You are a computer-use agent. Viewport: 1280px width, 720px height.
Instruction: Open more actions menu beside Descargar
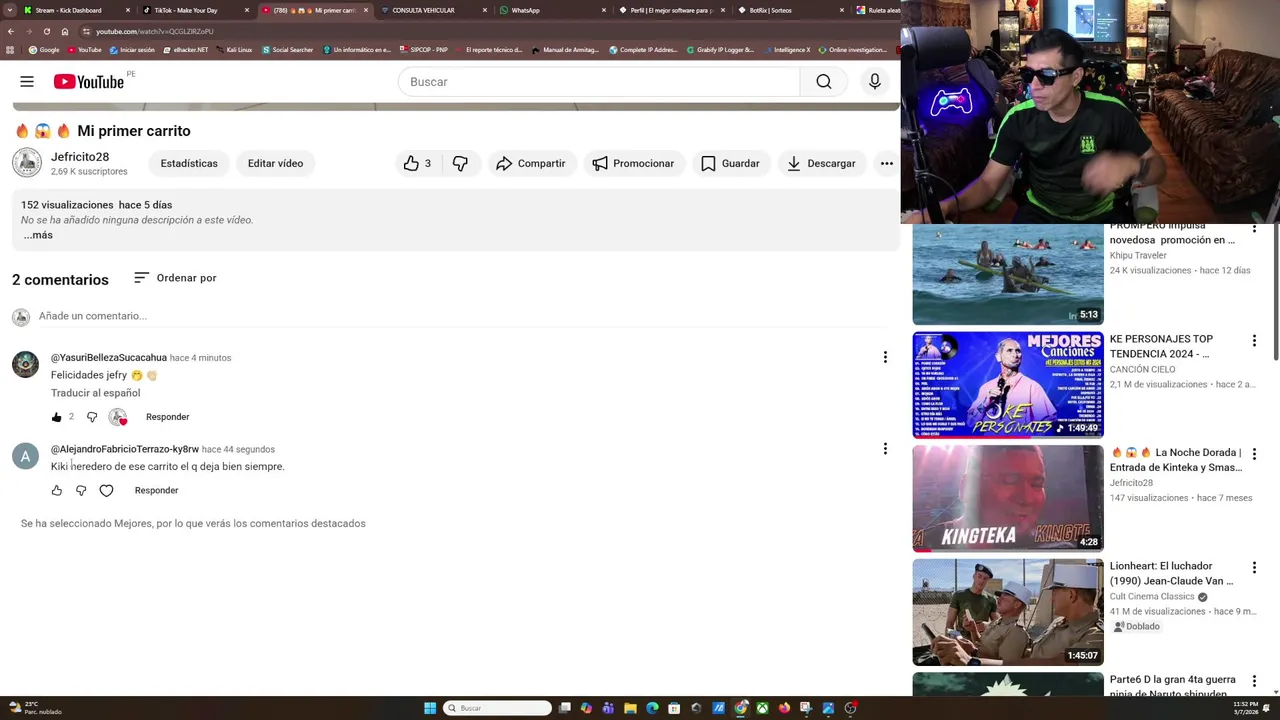pyautogui.click(x=886, y=163)
